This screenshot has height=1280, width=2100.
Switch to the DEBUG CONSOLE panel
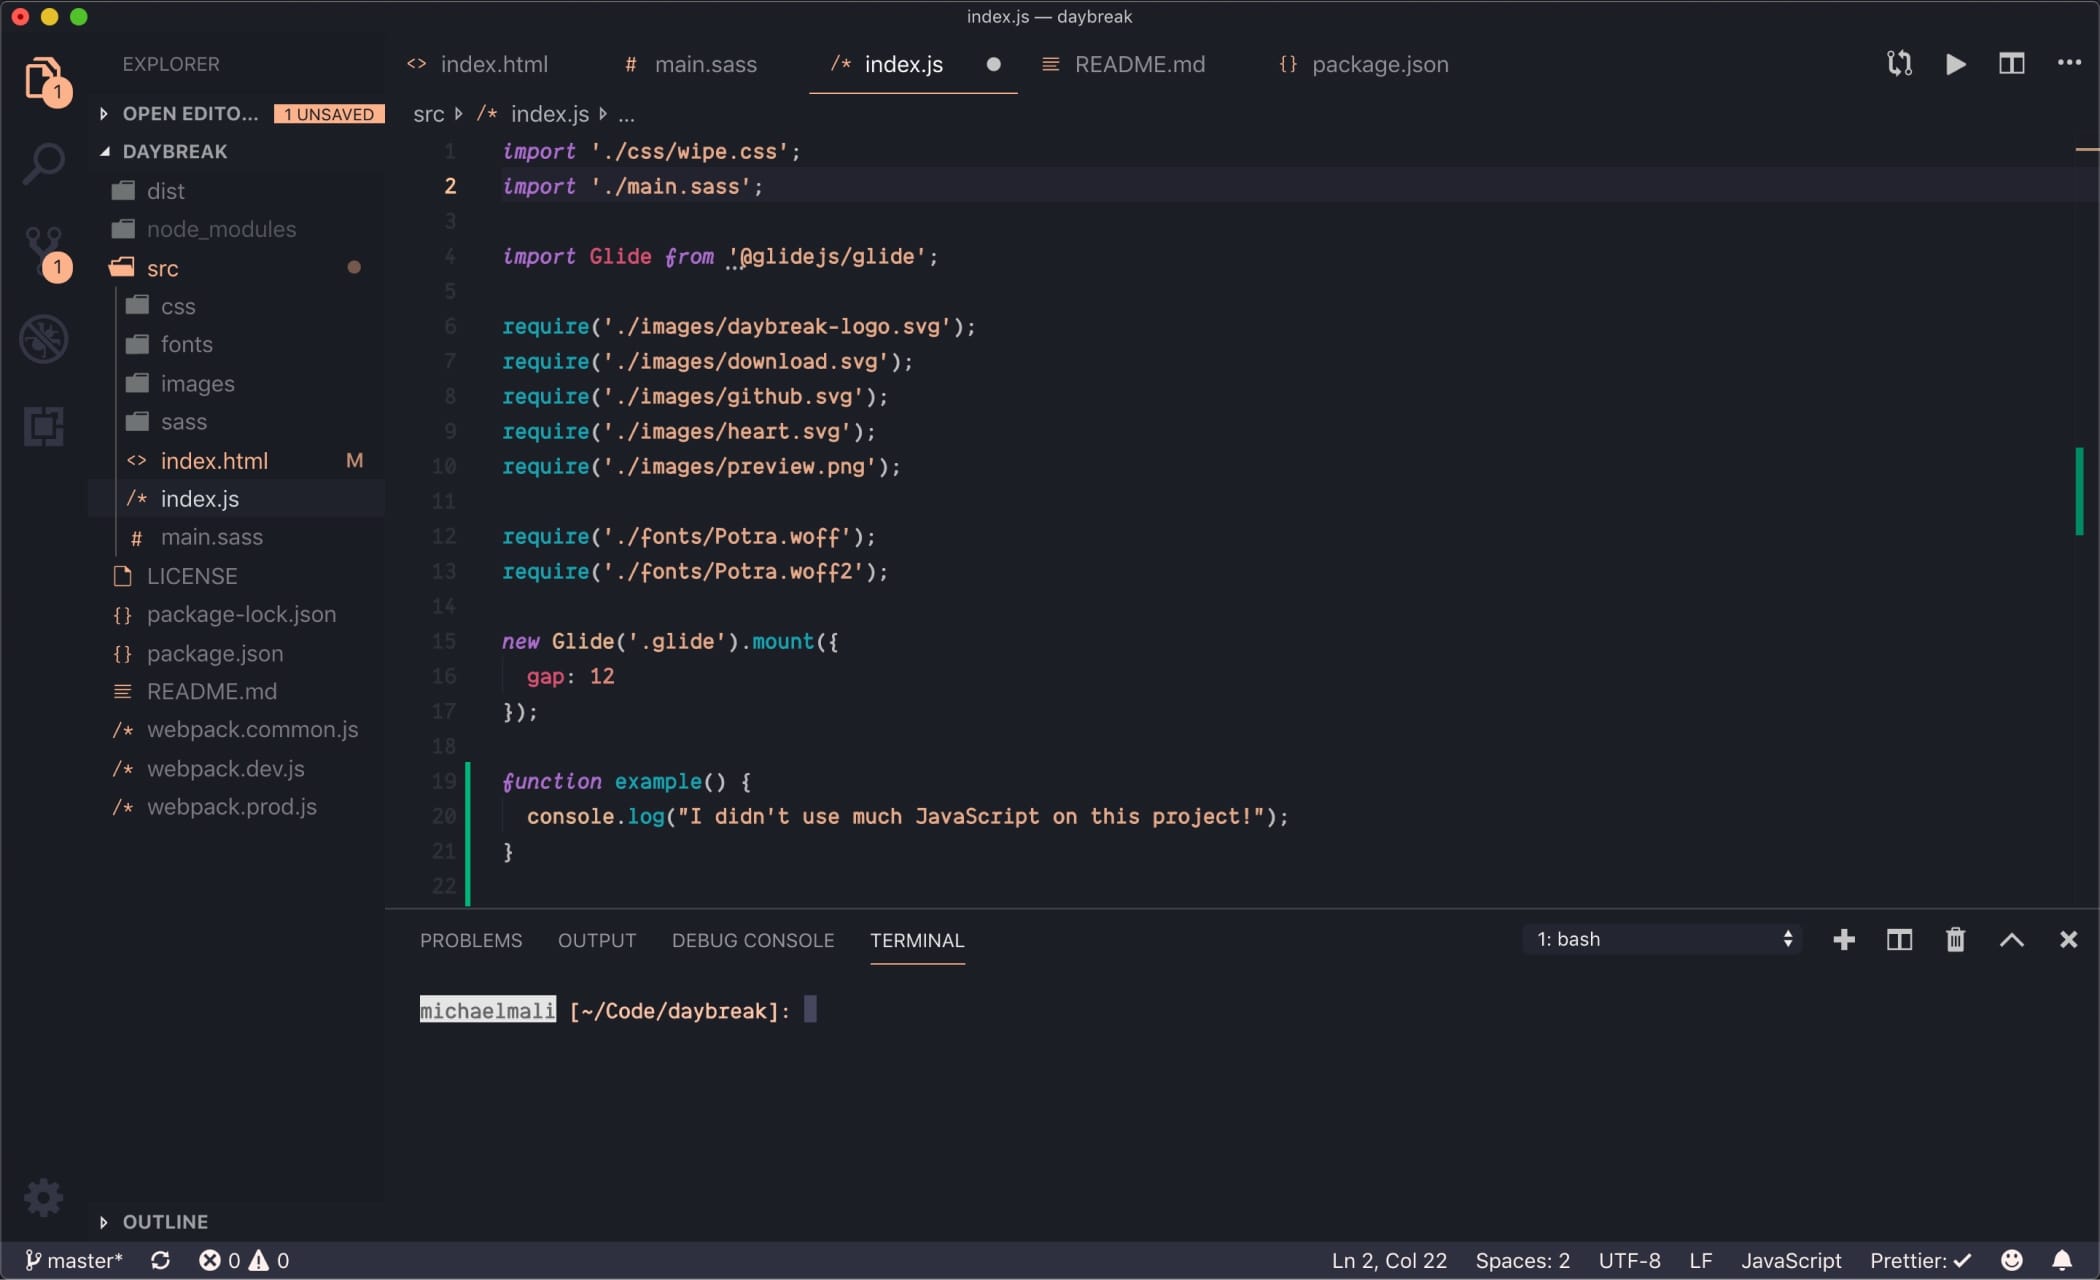(752, 940)
